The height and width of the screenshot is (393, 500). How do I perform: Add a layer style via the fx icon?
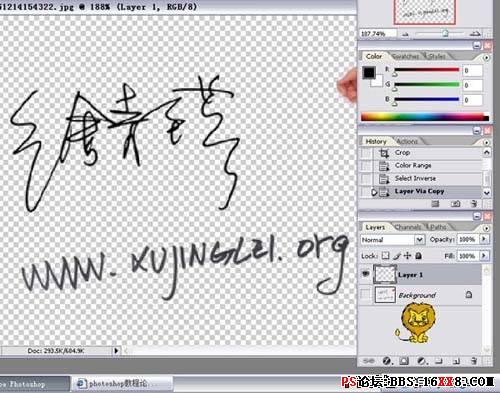(x=387, y=361)
